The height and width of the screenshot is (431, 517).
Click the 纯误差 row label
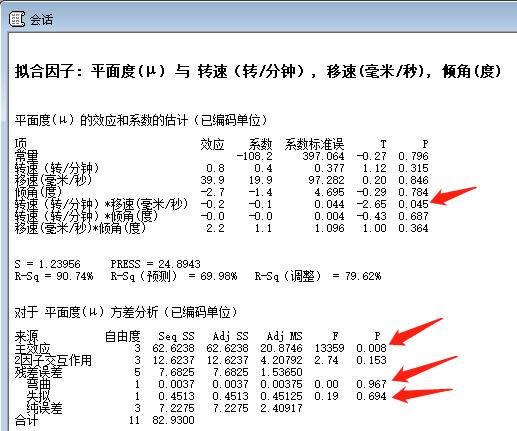click(x=44, y=408)
